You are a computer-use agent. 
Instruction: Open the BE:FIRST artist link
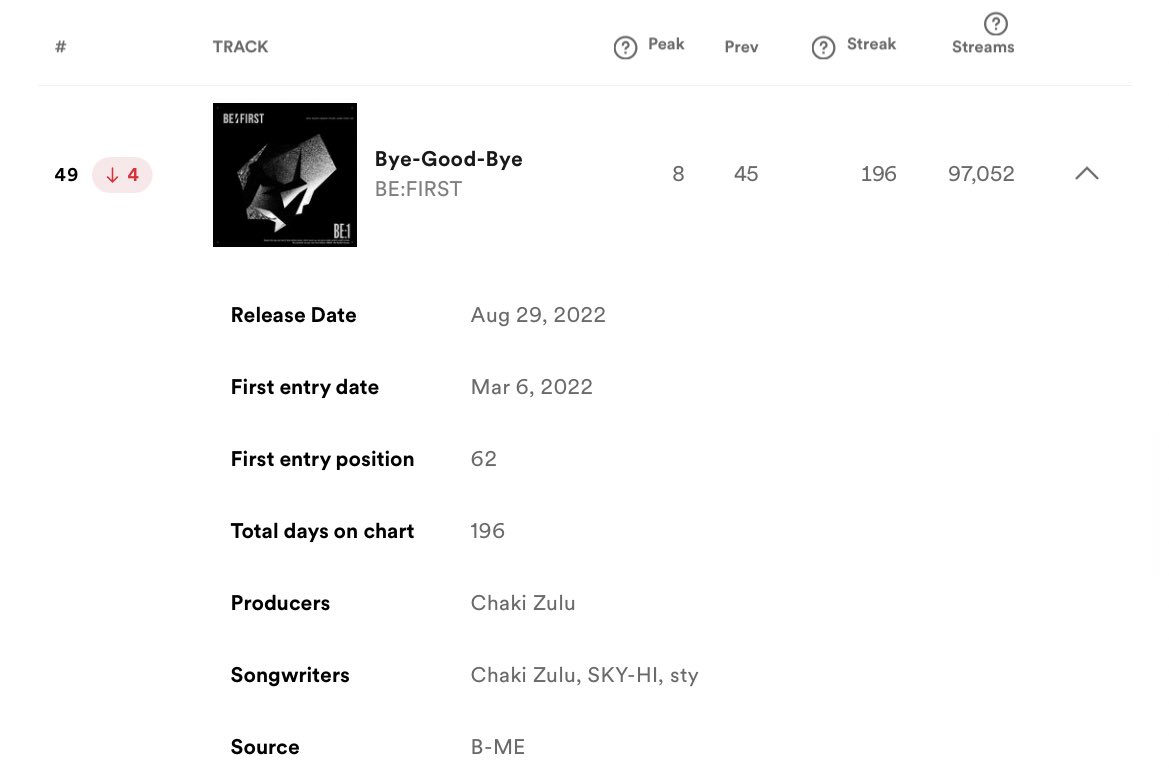418,189
